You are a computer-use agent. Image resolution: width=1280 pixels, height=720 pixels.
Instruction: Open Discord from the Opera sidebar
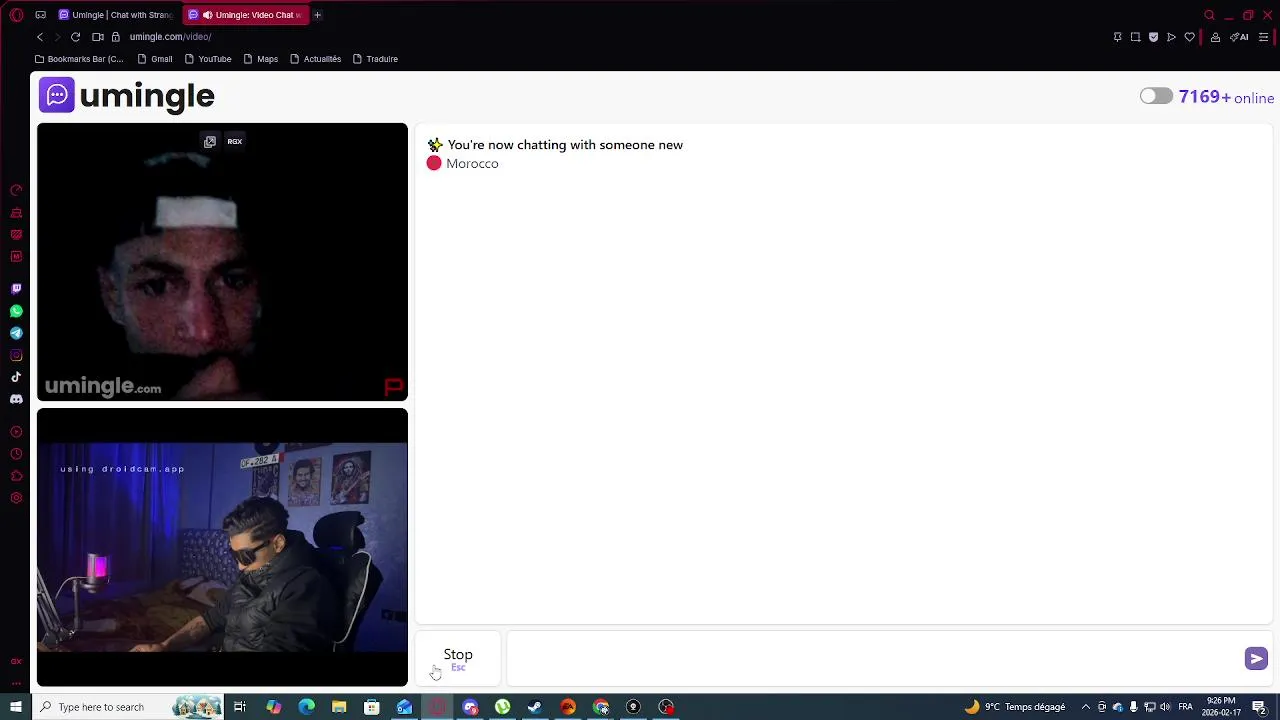[16, 399]
